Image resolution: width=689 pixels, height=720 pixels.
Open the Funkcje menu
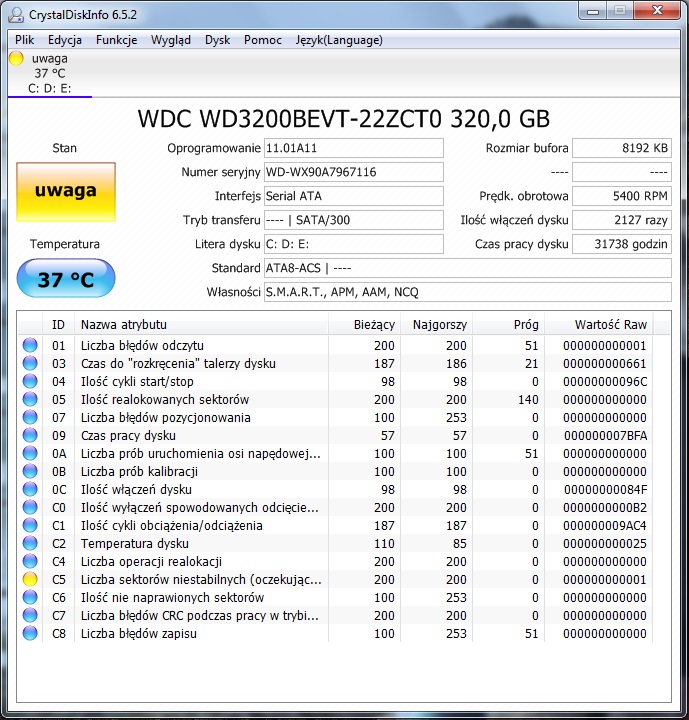(x=116, y=40)
